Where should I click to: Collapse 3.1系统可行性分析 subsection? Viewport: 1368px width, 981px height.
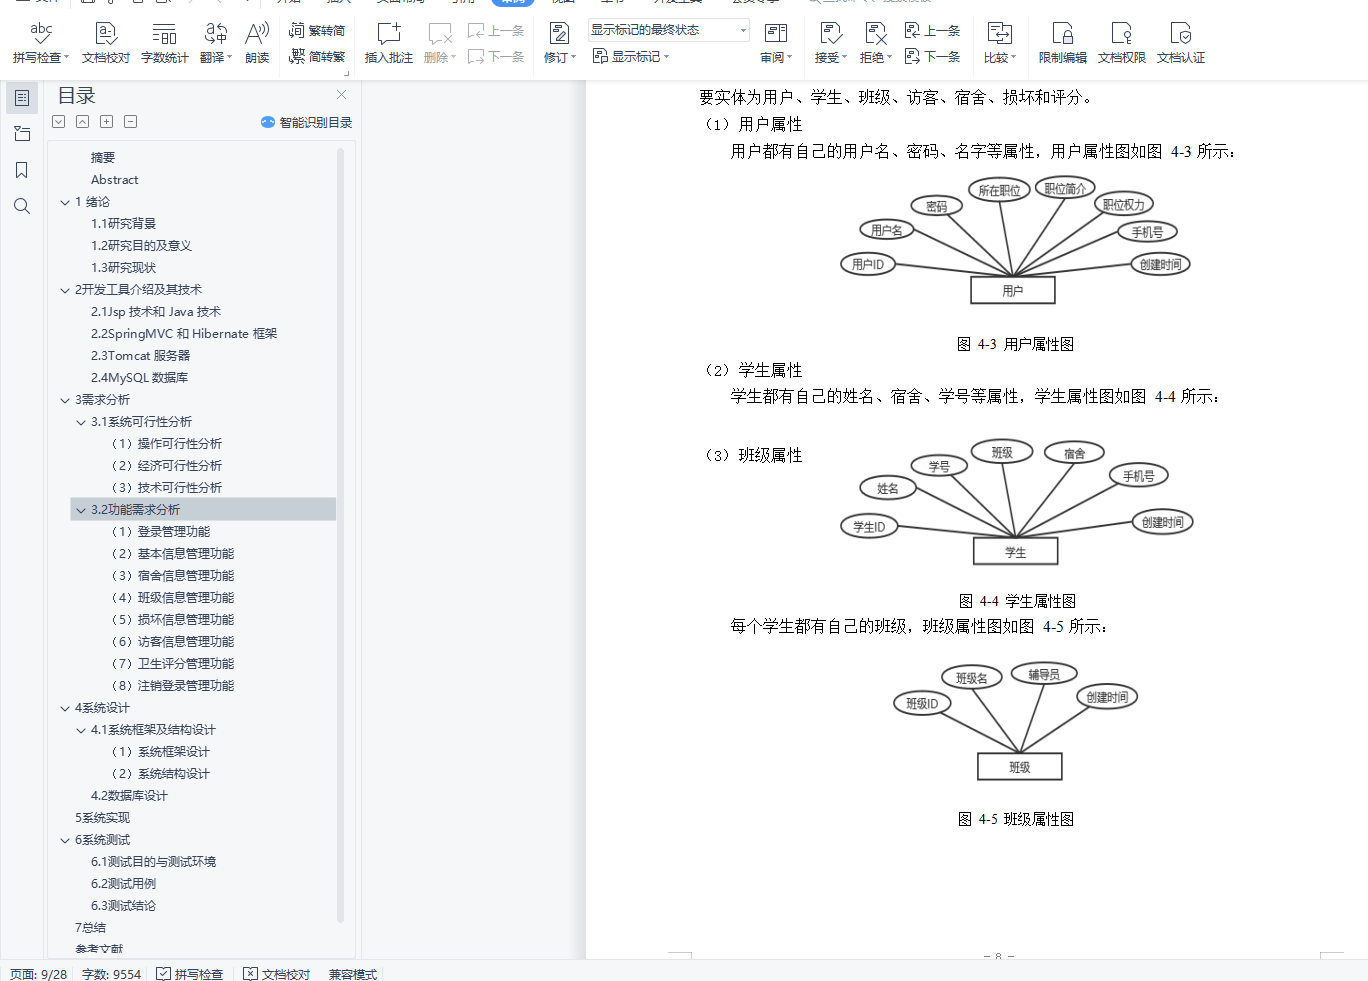pyautogui.click(x=81, y=422)
